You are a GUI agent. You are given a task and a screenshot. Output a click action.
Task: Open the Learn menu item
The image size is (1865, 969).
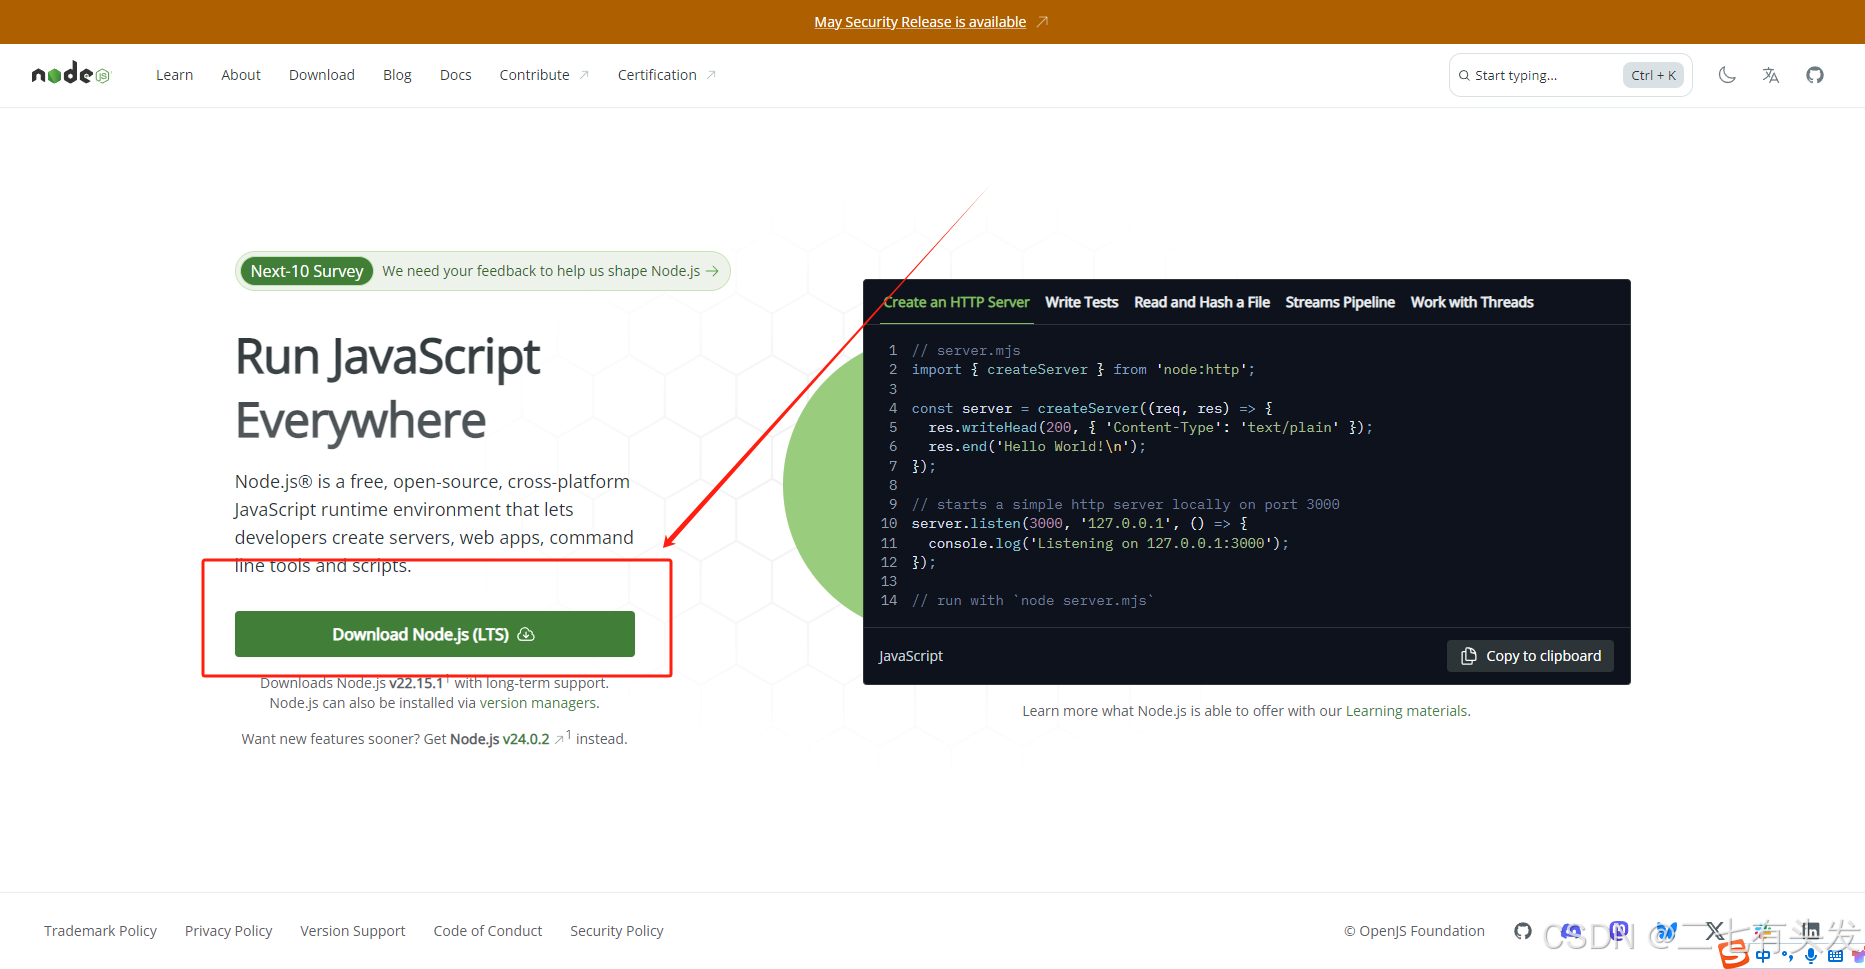click(174, 75)
